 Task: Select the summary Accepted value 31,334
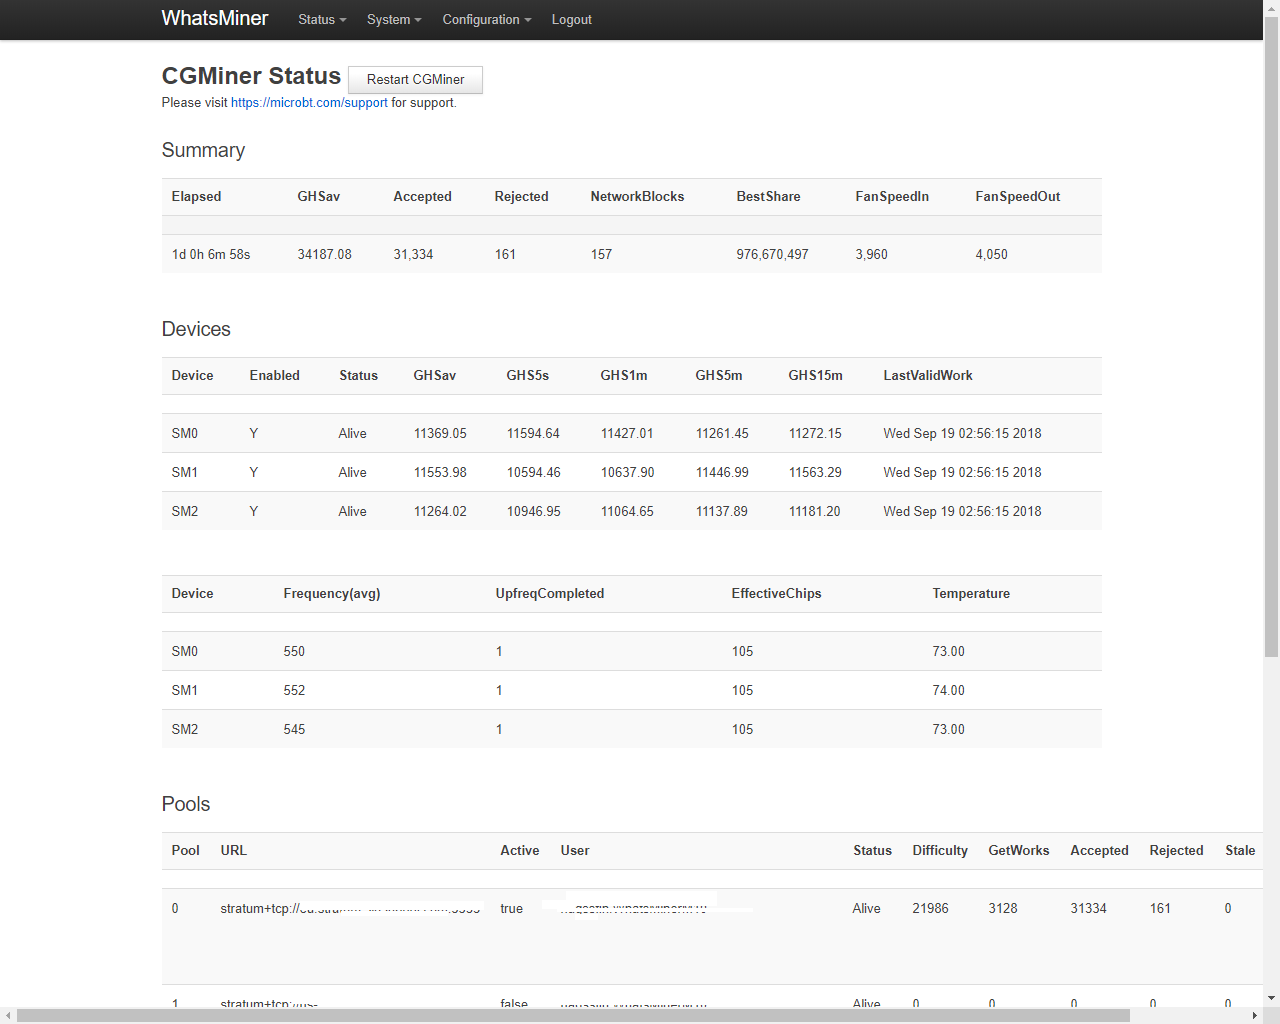pos(413,255)
